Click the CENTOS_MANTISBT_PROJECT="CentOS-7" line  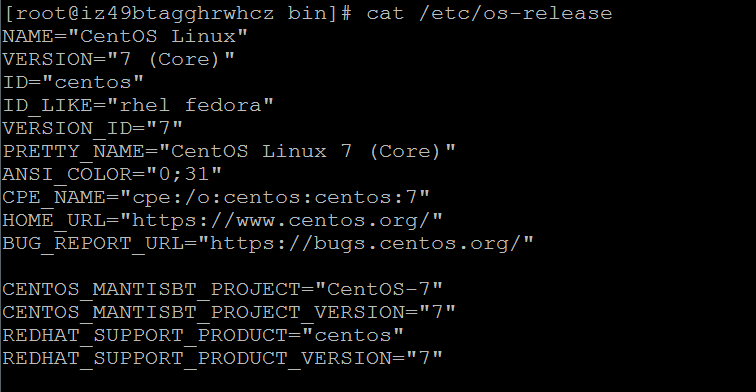[x=222, y=290]
